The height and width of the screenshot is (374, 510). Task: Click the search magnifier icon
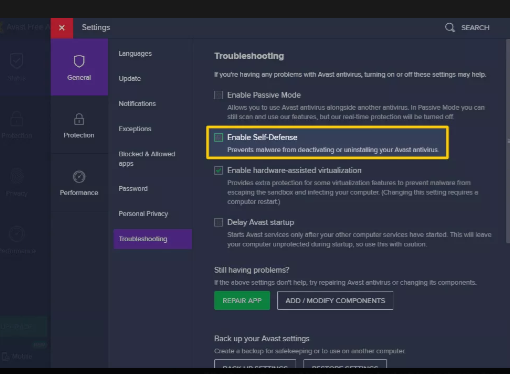[450, 27]
